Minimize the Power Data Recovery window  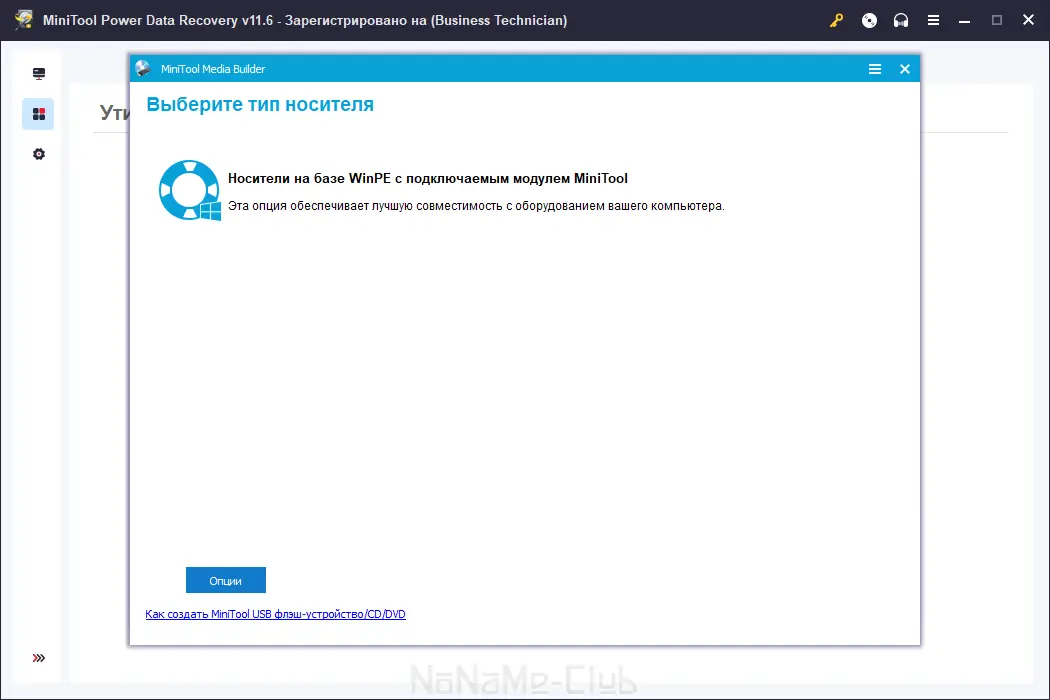964,21
